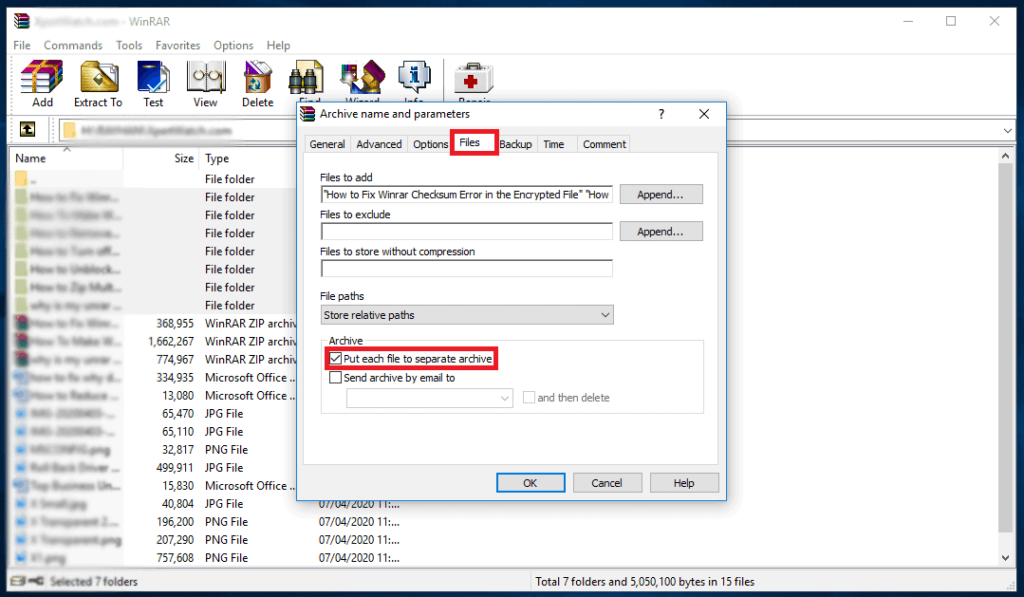This screenshot has height=597, width=1024.
Task: Select the file sized 774,967
Action: pyautogui.click(x=154, y=359)
